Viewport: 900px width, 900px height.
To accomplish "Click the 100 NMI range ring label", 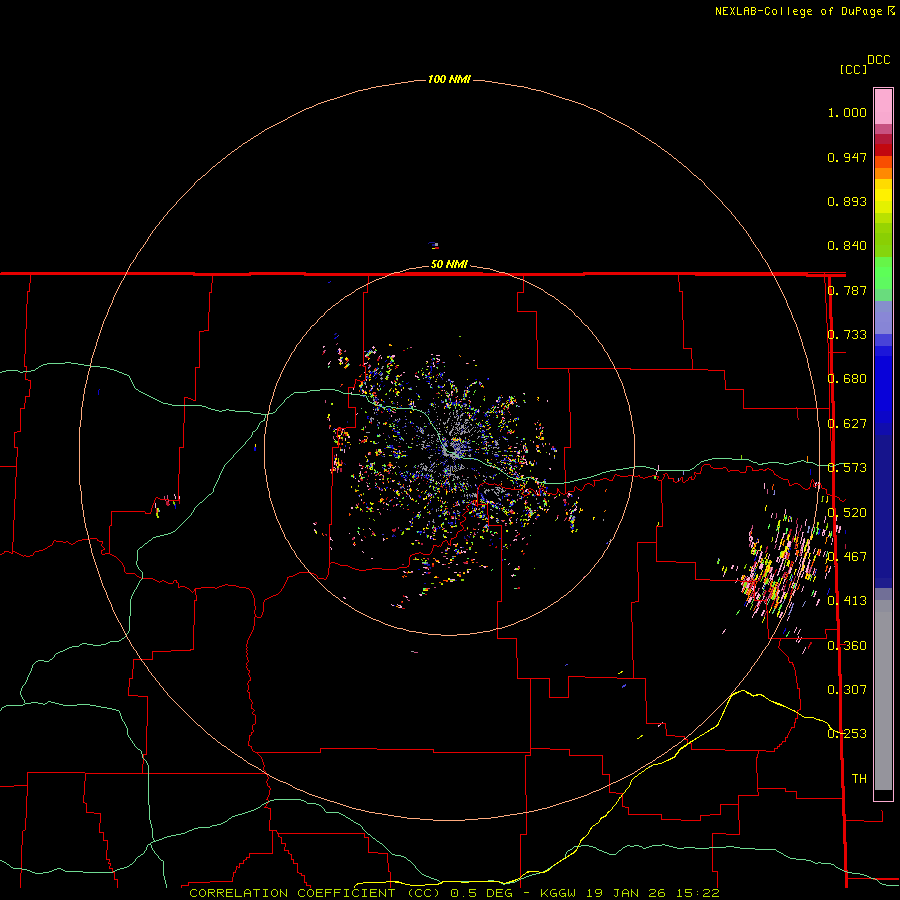I will 449,79.
